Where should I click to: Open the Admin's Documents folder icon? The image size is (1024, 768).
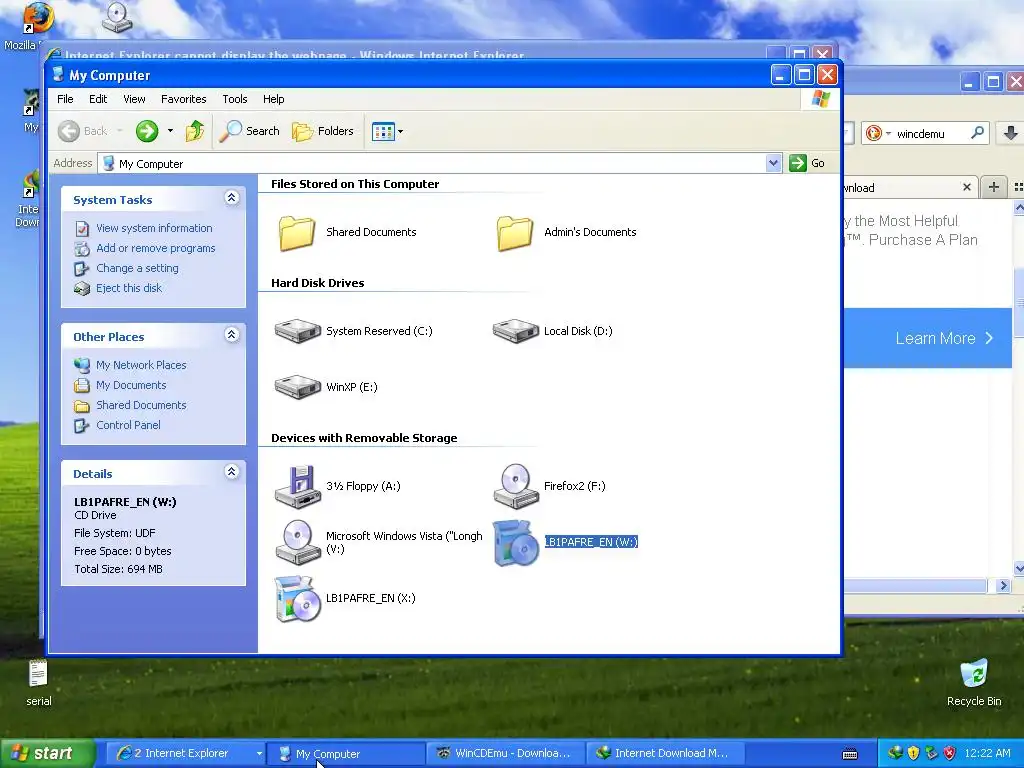(515, 232)
